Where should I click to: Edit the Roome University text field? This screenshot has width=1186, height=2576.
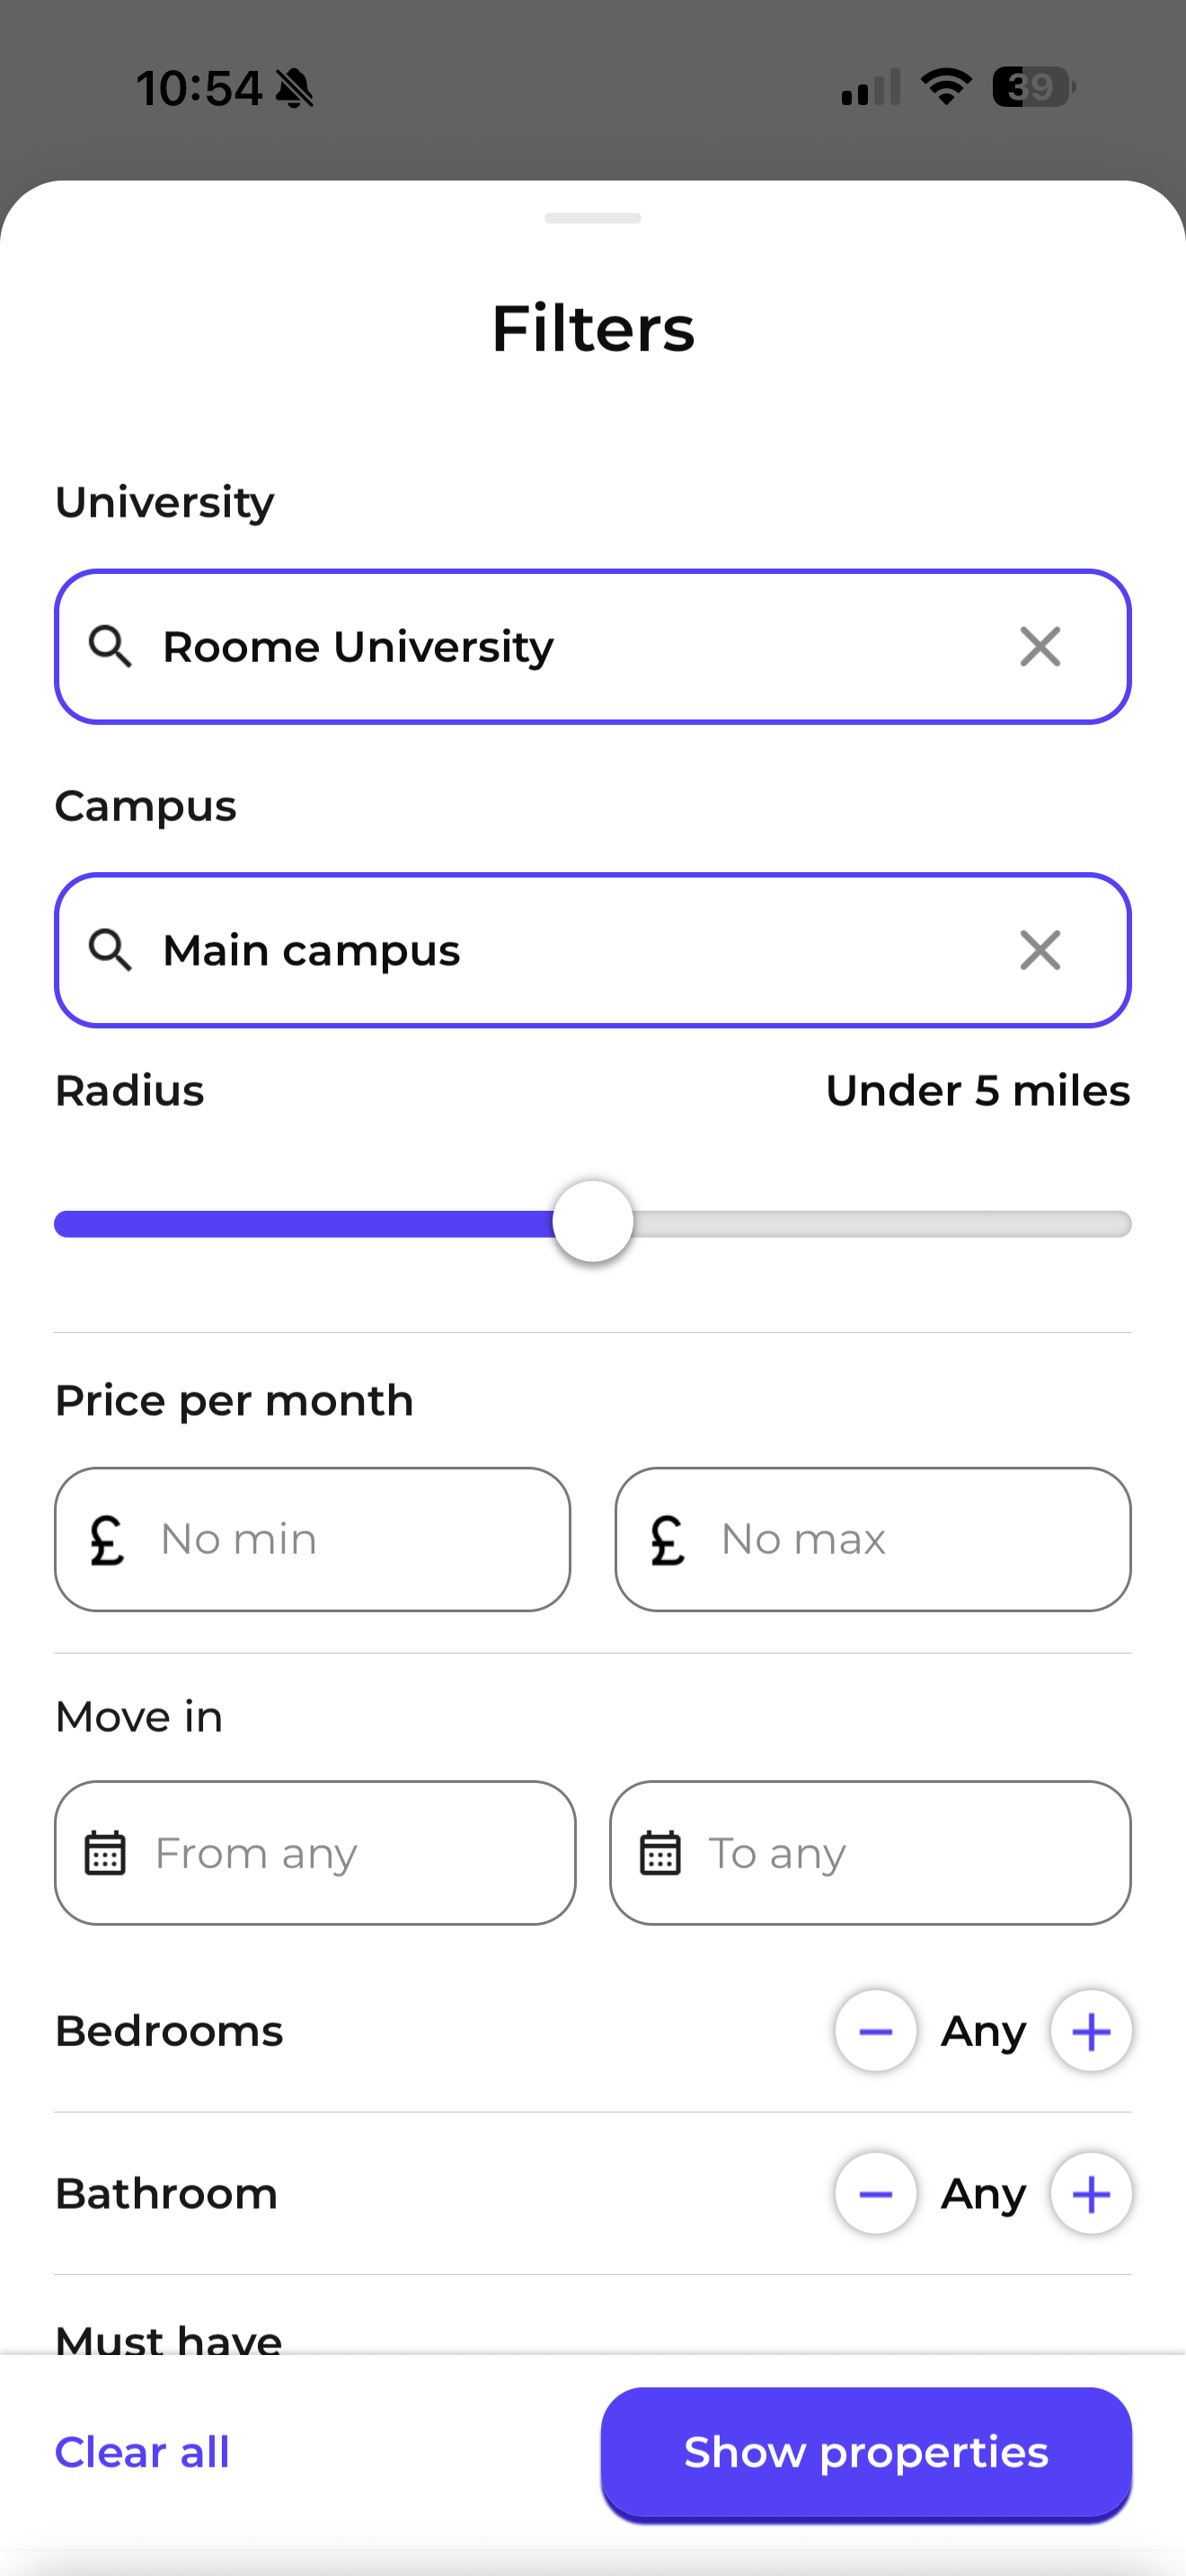560,647
